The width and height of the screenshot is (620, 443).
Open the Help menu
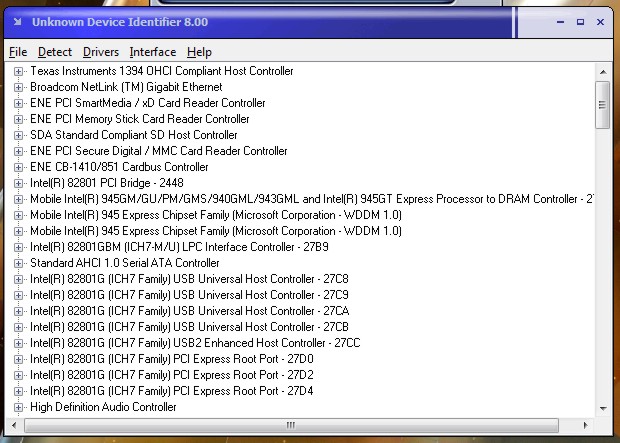199,52
